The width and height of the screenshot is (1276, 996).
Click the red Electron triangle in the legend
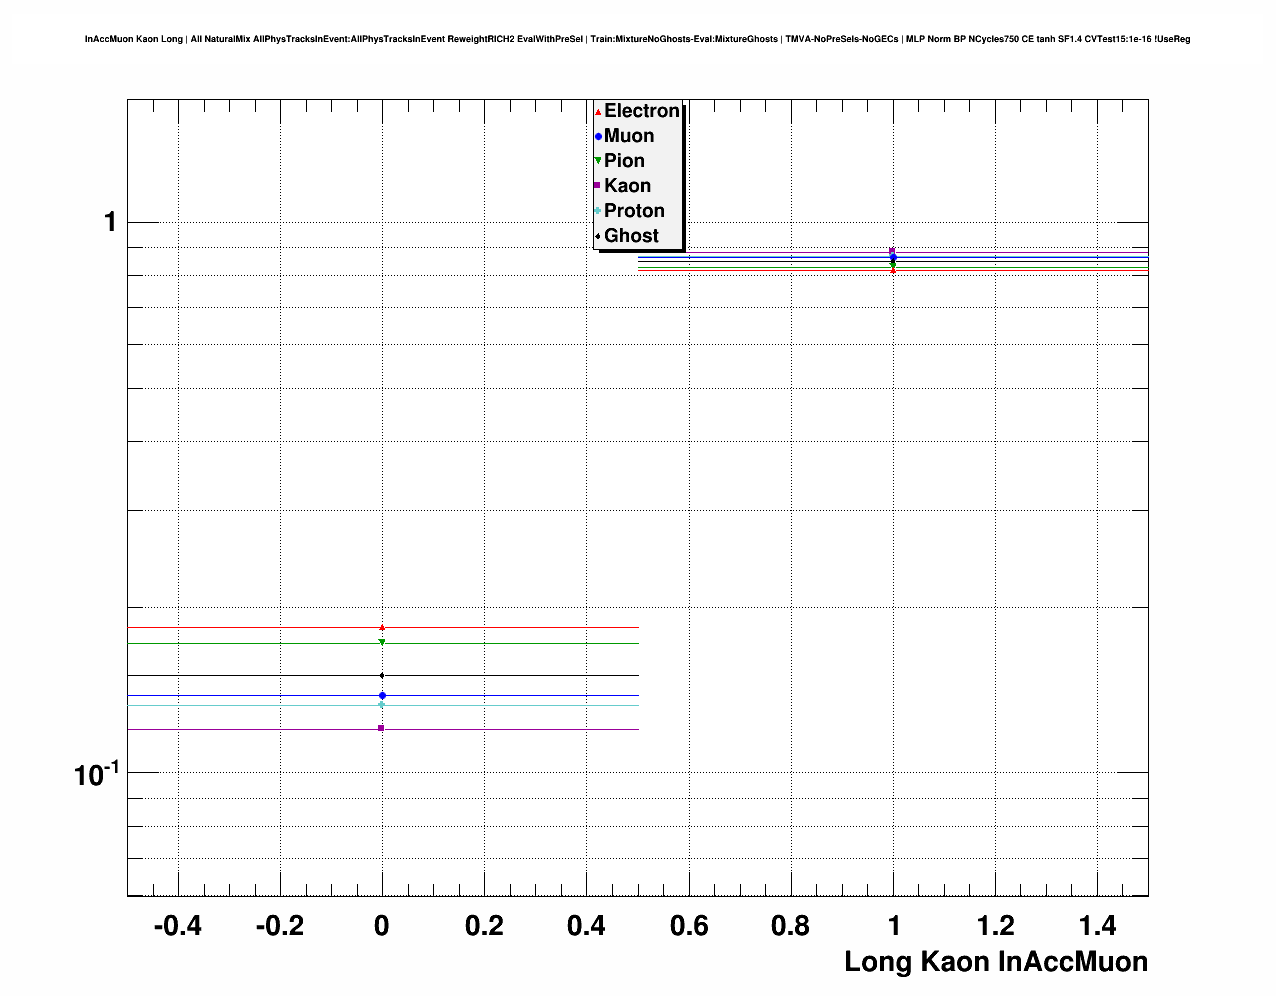tap(598, 112)
